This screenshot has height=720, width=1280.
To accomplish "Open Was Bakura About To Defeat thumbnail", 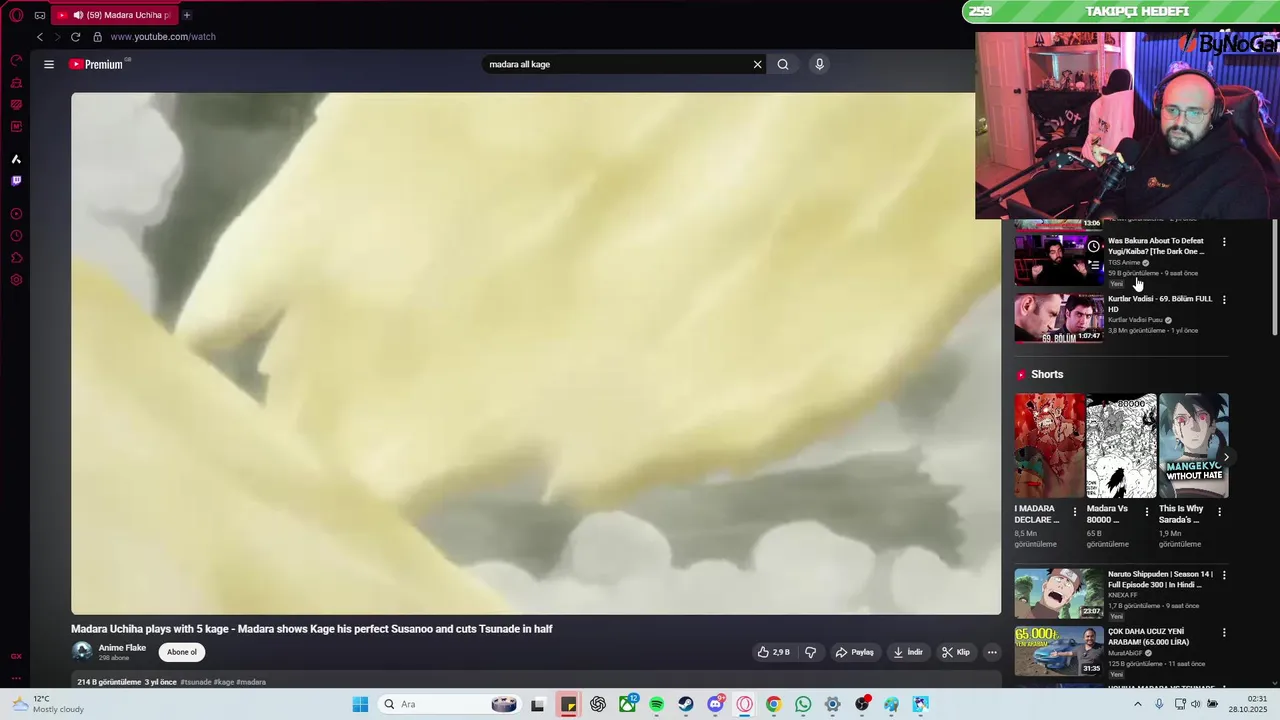I will coord(1059,260).
